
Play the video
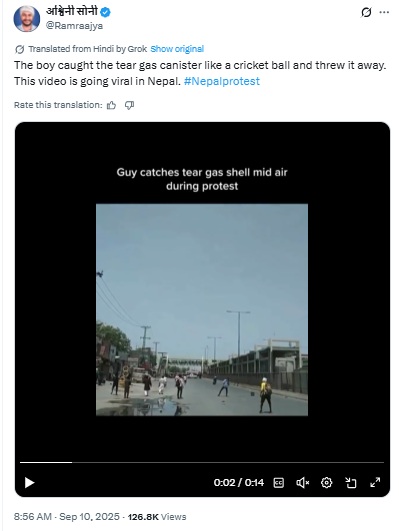coord(29,483)
